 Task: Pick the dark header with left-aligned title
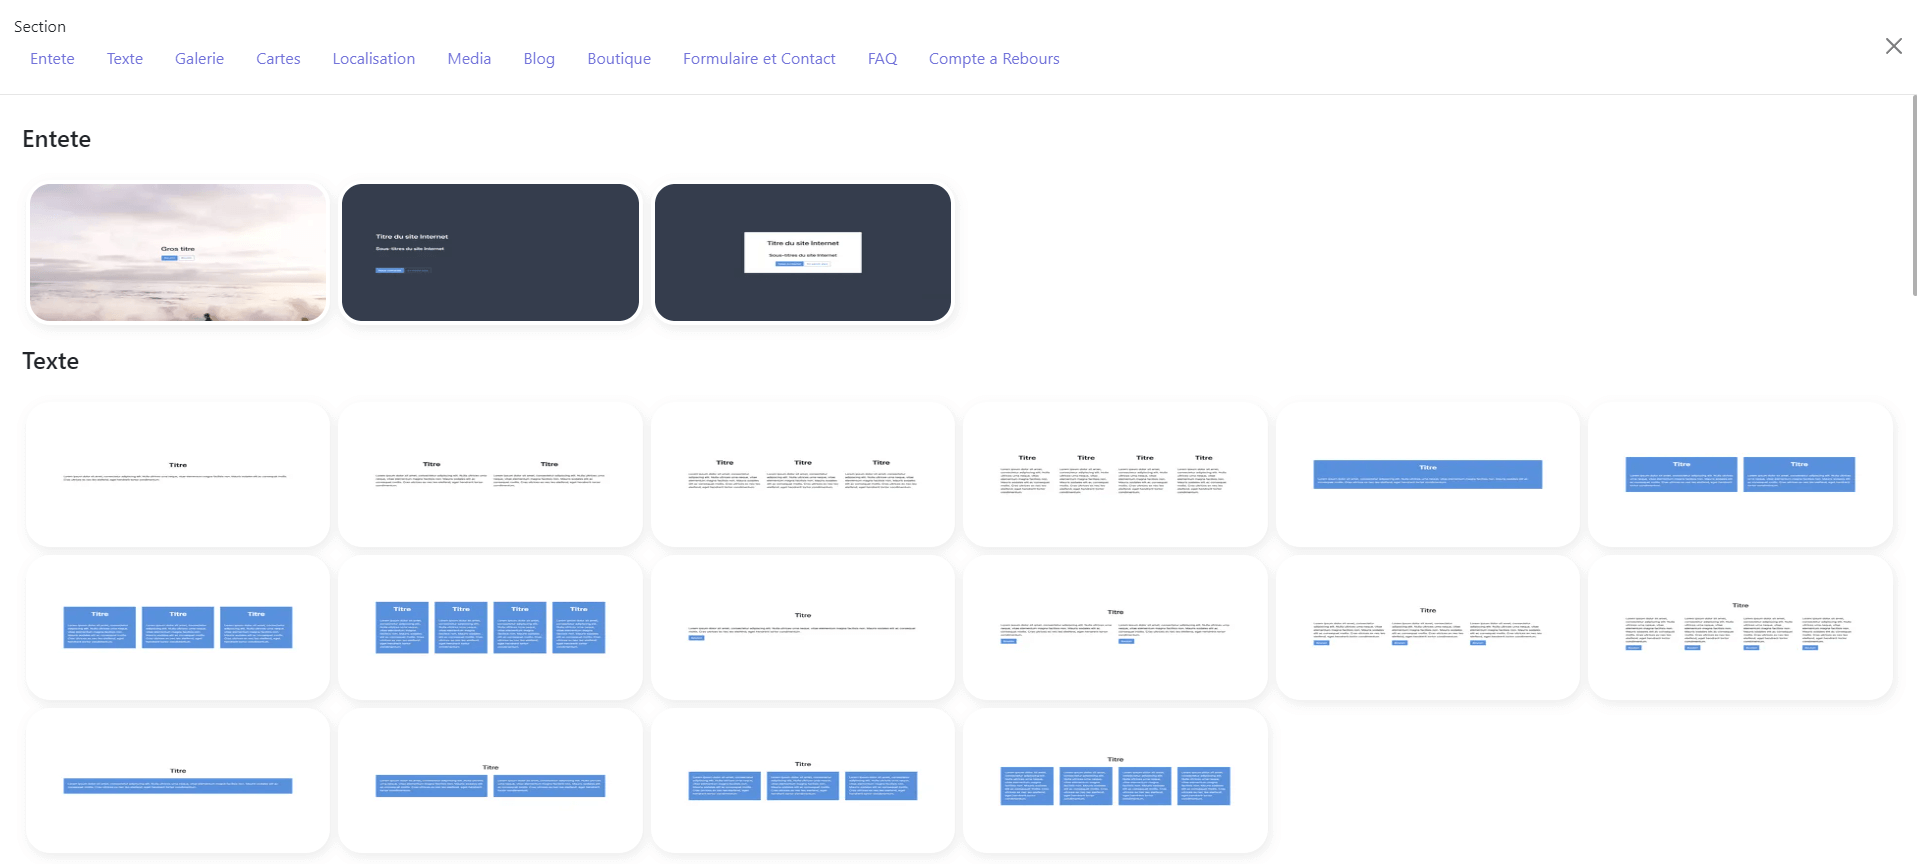pos(490,252)
